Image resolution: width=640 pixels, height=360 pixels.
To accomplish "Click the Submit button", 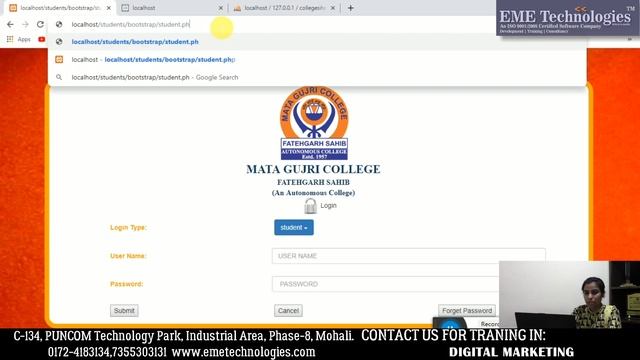I will click(124, 311).
